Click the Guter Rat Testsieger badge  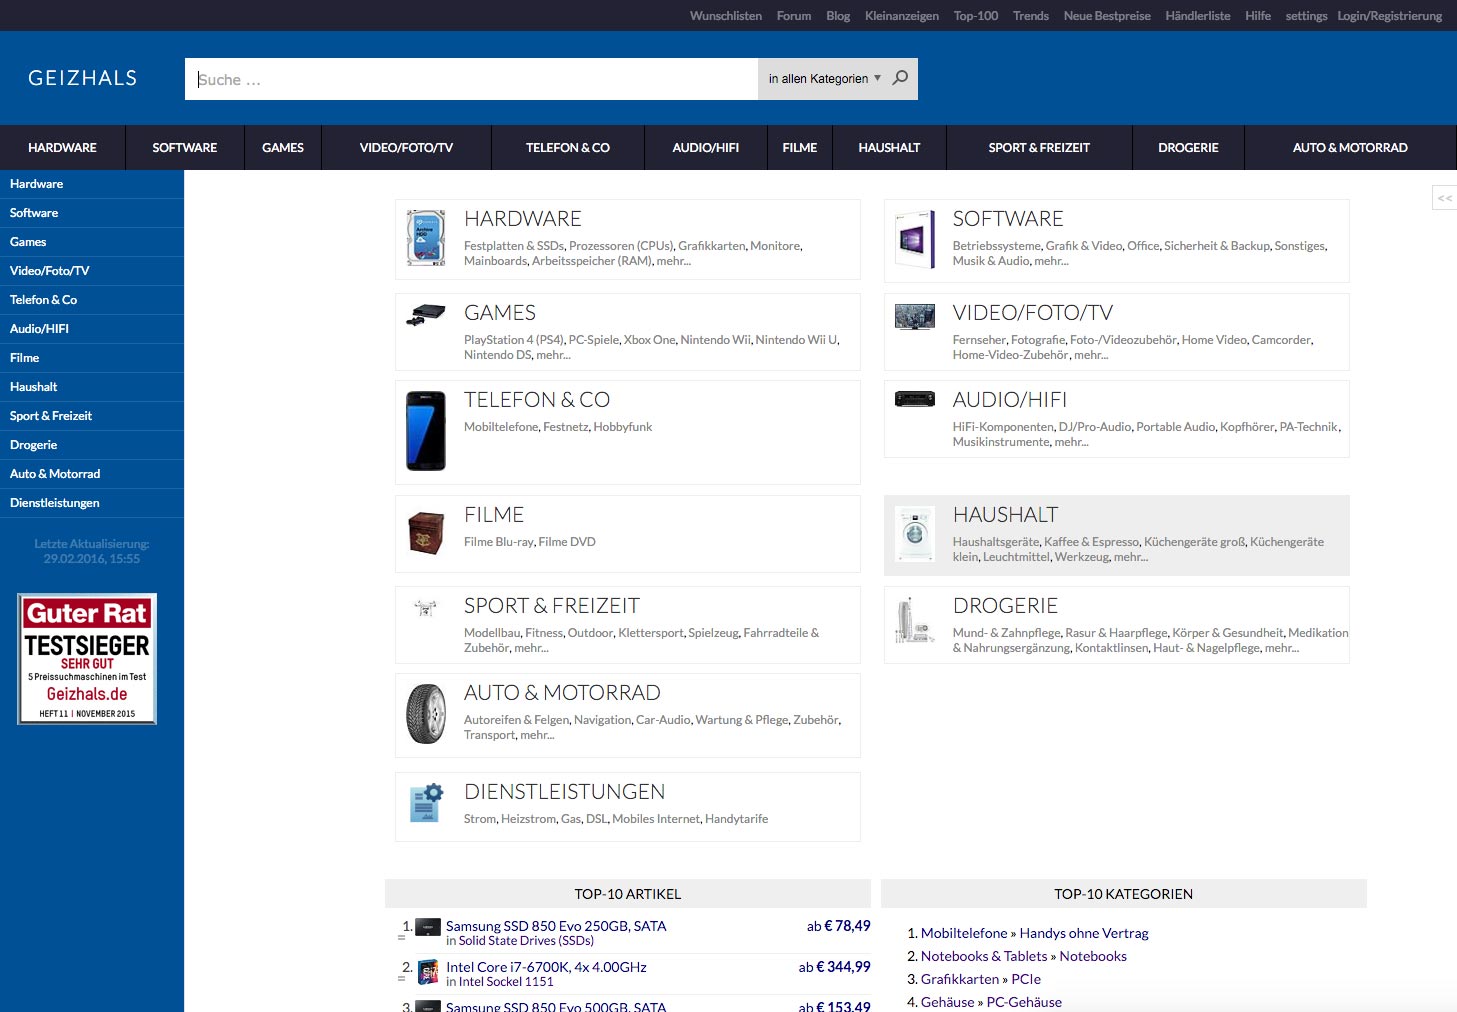coord(87,659)
